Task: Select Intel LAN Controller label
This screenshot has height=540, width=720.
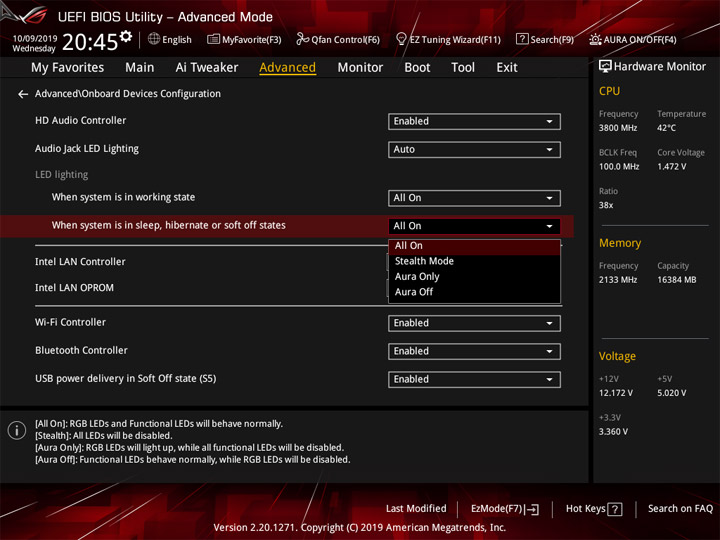Action: click(x=80, y=262)
